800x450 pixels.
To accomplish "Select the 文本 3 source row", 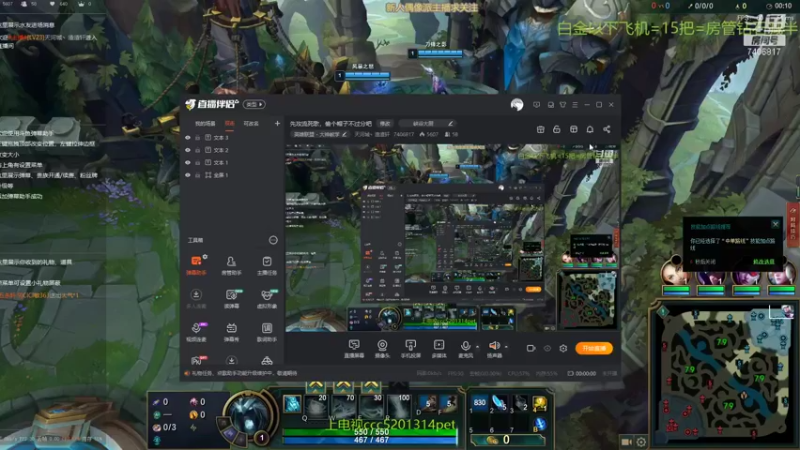I will point(232,138).
